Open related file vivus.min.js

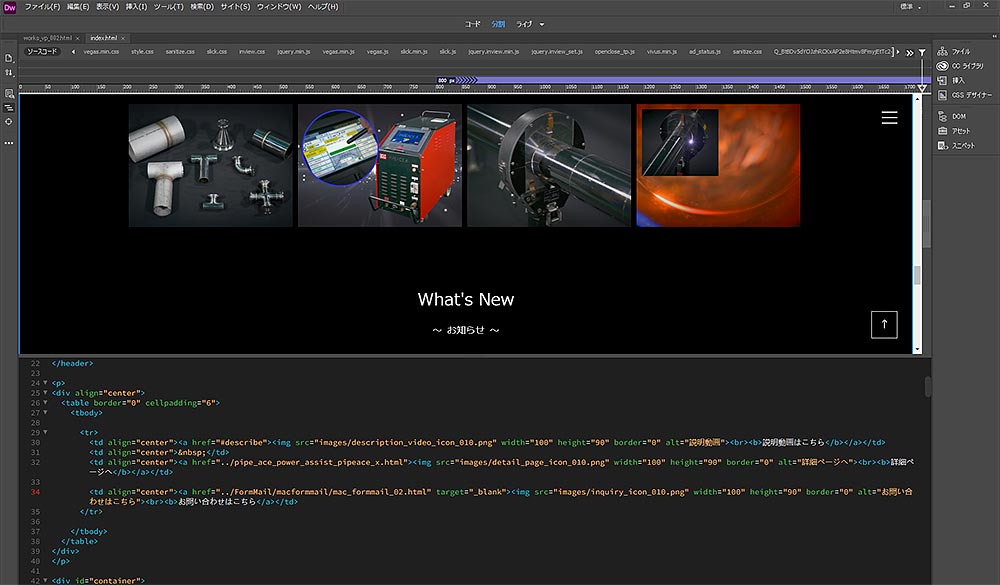(x=662, y=52)
